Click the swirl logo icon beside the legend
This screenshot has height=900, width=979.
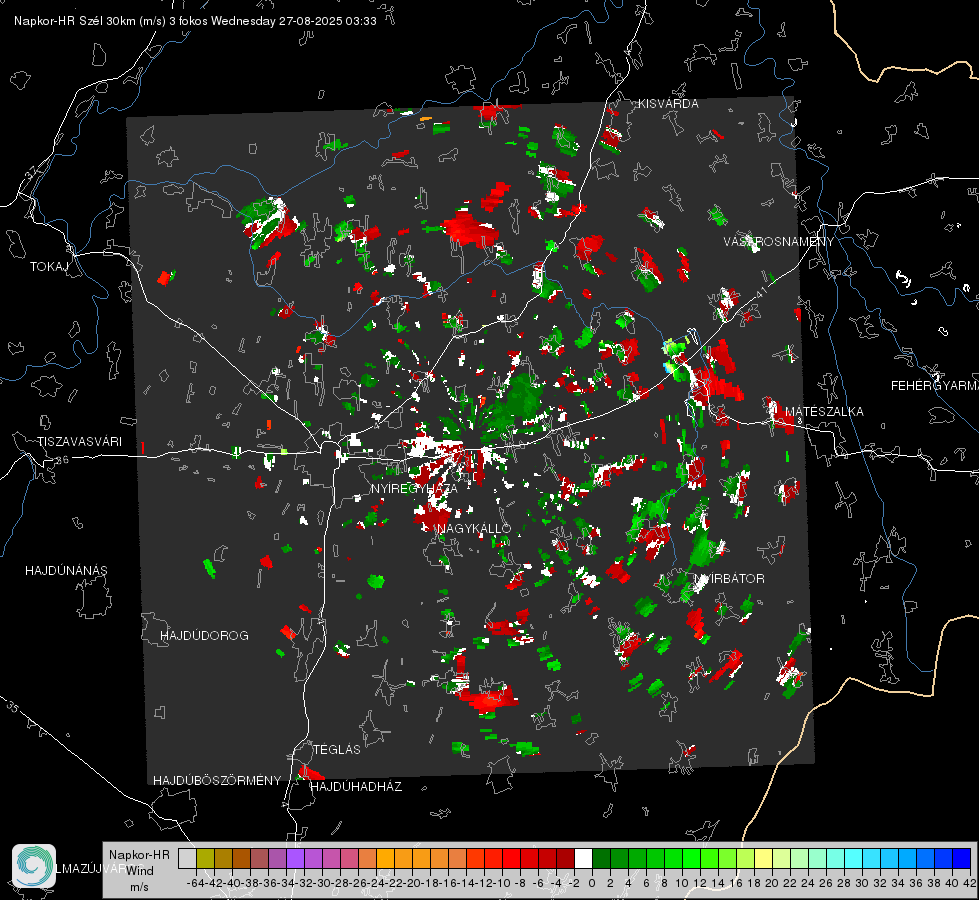pyautogui.click(x=34, y=866)
